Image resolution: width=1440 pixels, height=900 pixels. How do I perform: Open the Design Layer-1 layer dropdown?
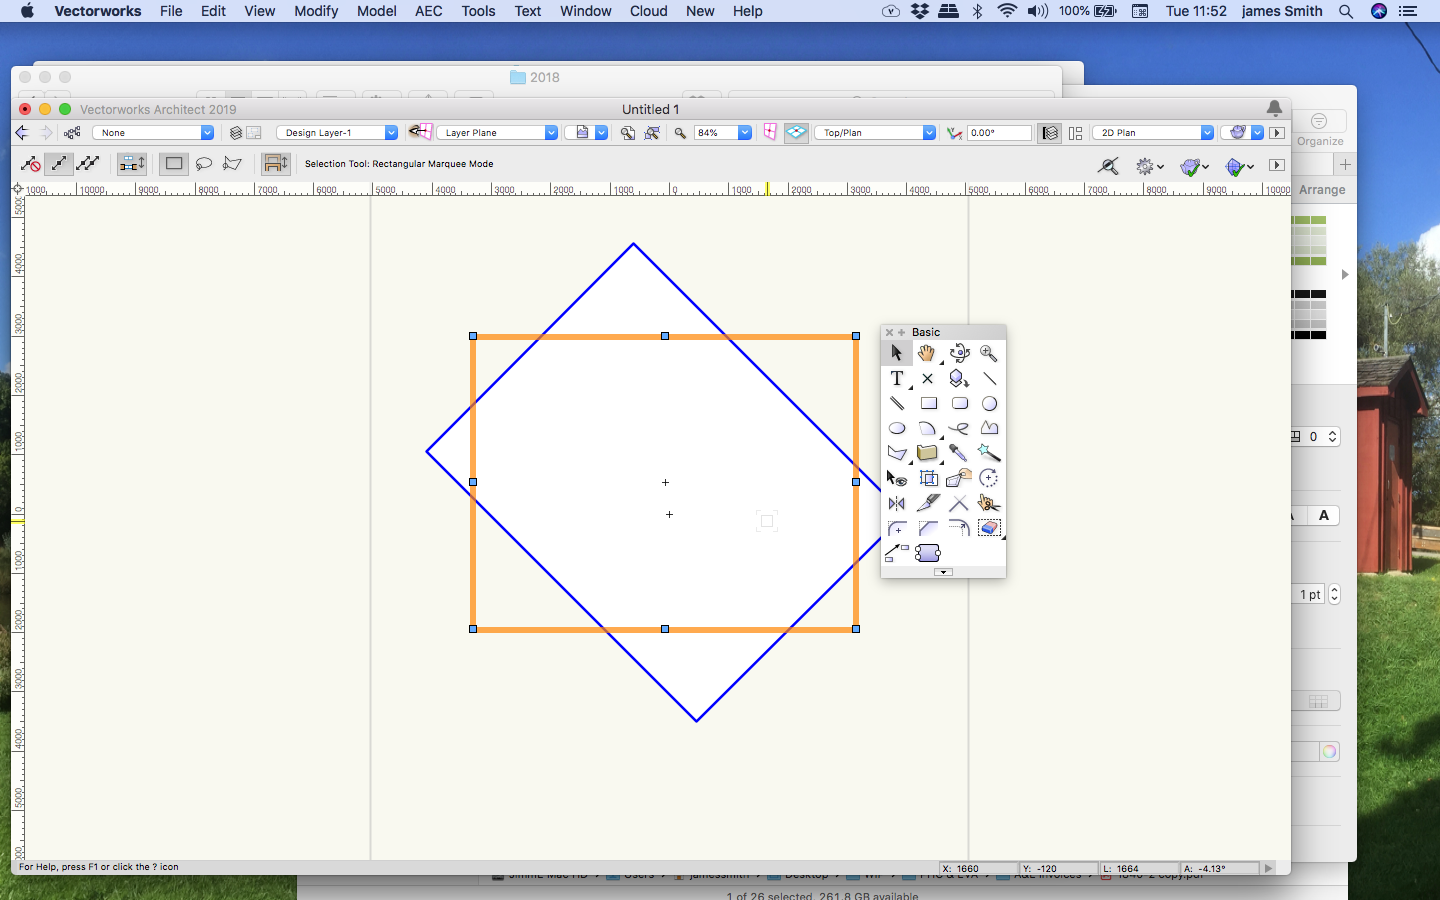337,133
